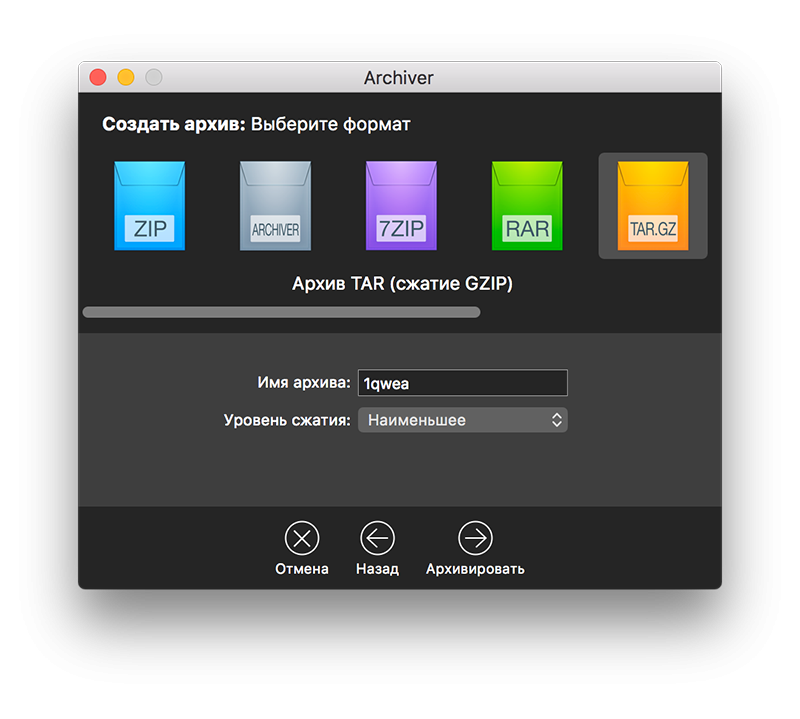Screen dimensions: 800x719
Task: Choose the gray ARCHIVER format icon
Action: coord(276,206)
